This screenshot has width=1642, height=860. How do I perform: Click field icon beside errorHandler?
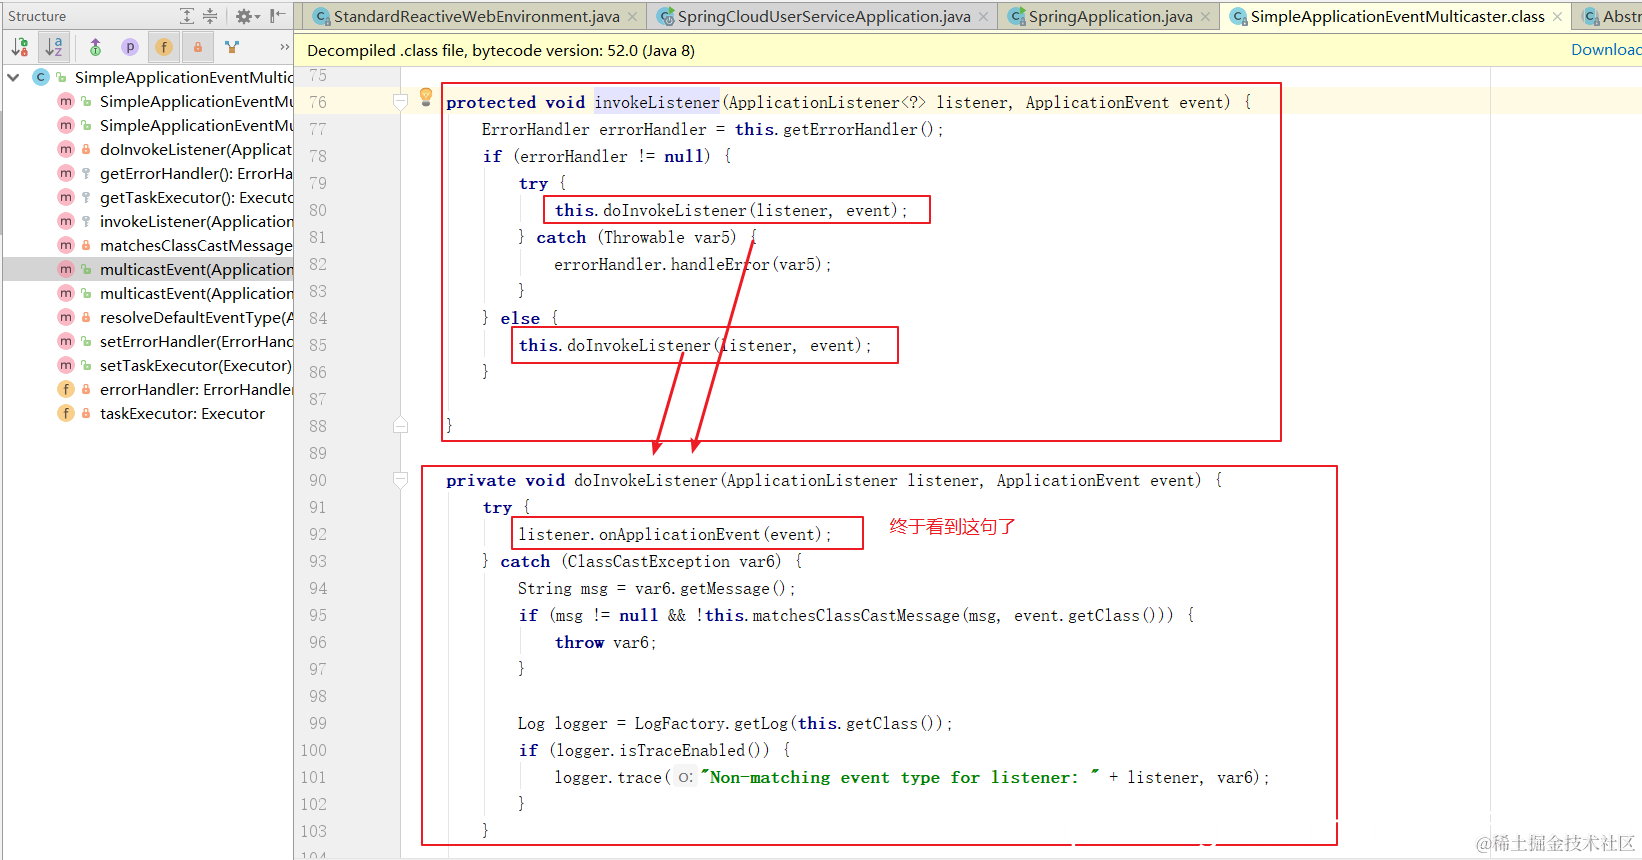point(66,389)
